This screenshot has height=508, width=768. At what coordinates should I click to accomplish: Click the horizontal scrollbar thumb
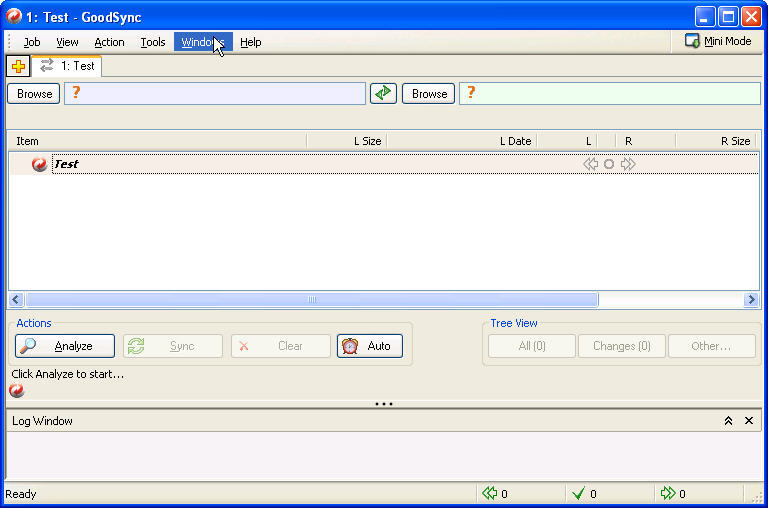[x=312, y=299]
